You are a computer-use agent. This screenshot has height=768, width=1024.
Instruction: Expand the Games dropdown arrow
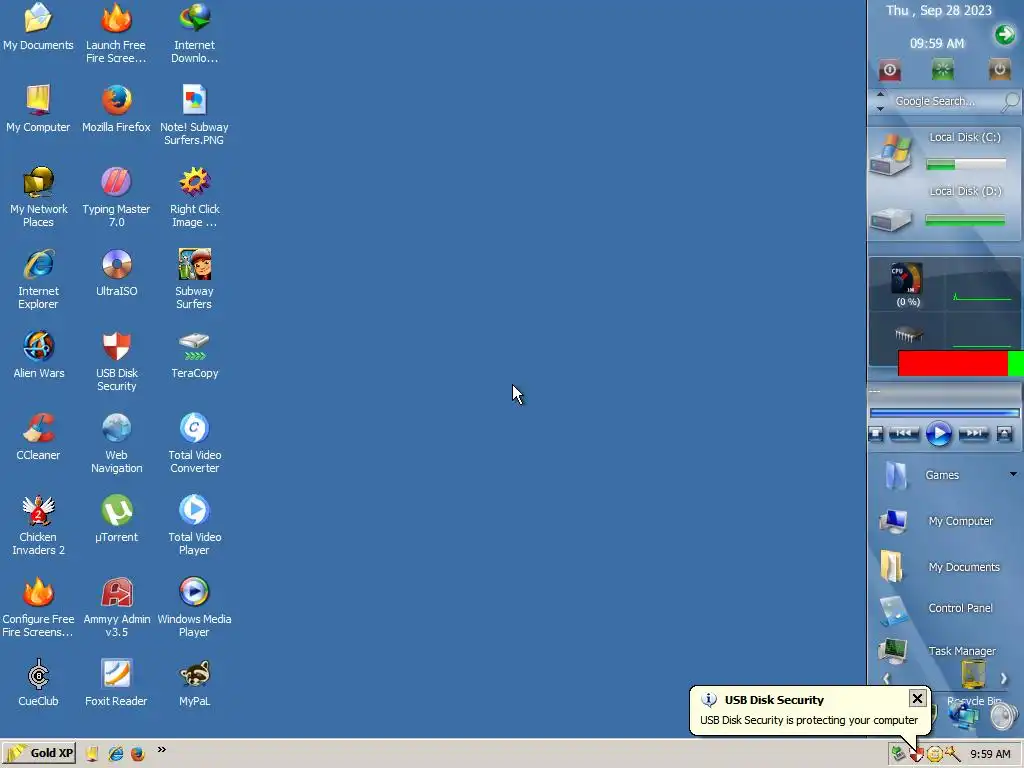[1013, 474]
